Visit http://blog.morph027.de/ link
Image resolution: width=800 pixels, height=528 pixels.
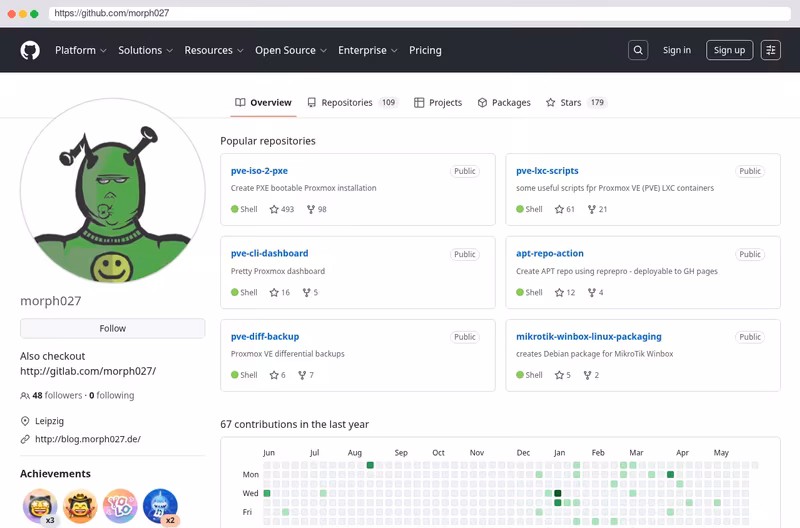pyautogui.click(x=88, y=439)
